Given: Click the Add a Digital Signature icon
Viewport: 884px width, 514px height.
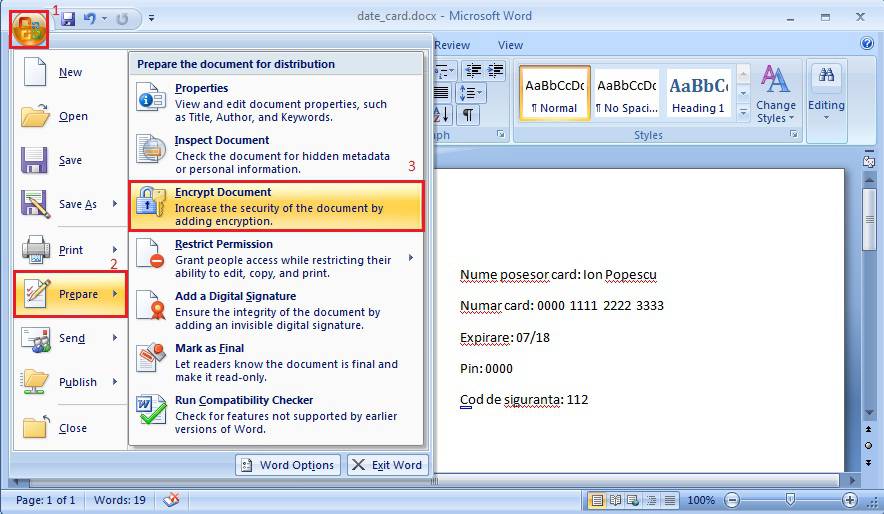Looking at the screenshot, I should click(x=151, y=305).
